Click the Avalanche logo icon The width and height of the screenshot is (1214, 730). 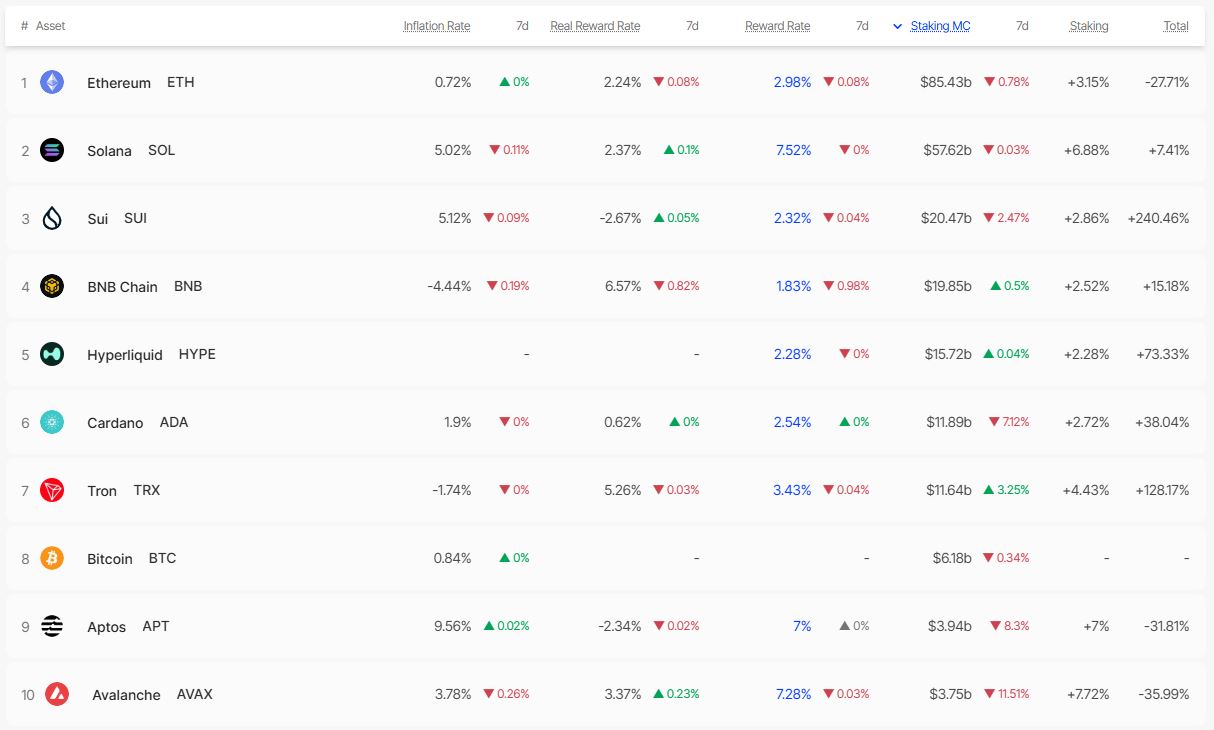click(x=57, y=694)
